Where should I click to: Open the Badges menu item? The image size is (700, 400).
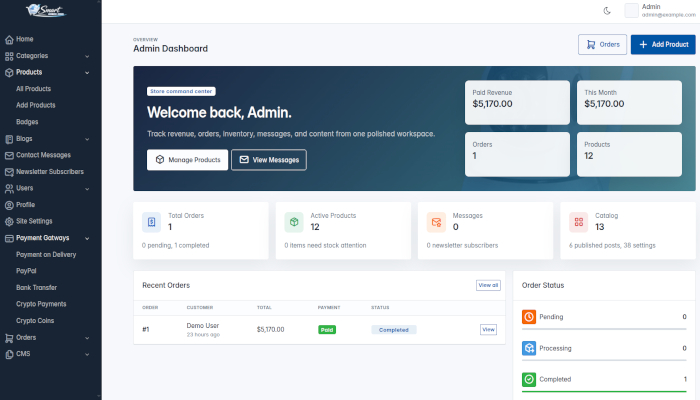[27, 122]
